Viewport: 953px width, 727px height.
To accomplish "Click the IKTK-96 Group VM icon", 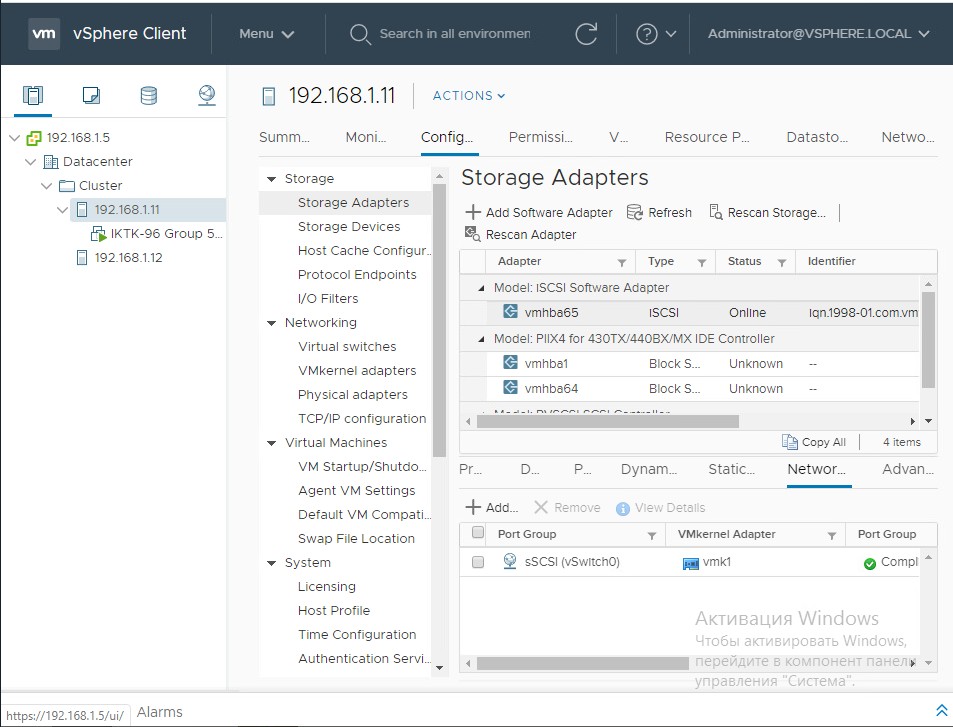I will coord(98,233).
